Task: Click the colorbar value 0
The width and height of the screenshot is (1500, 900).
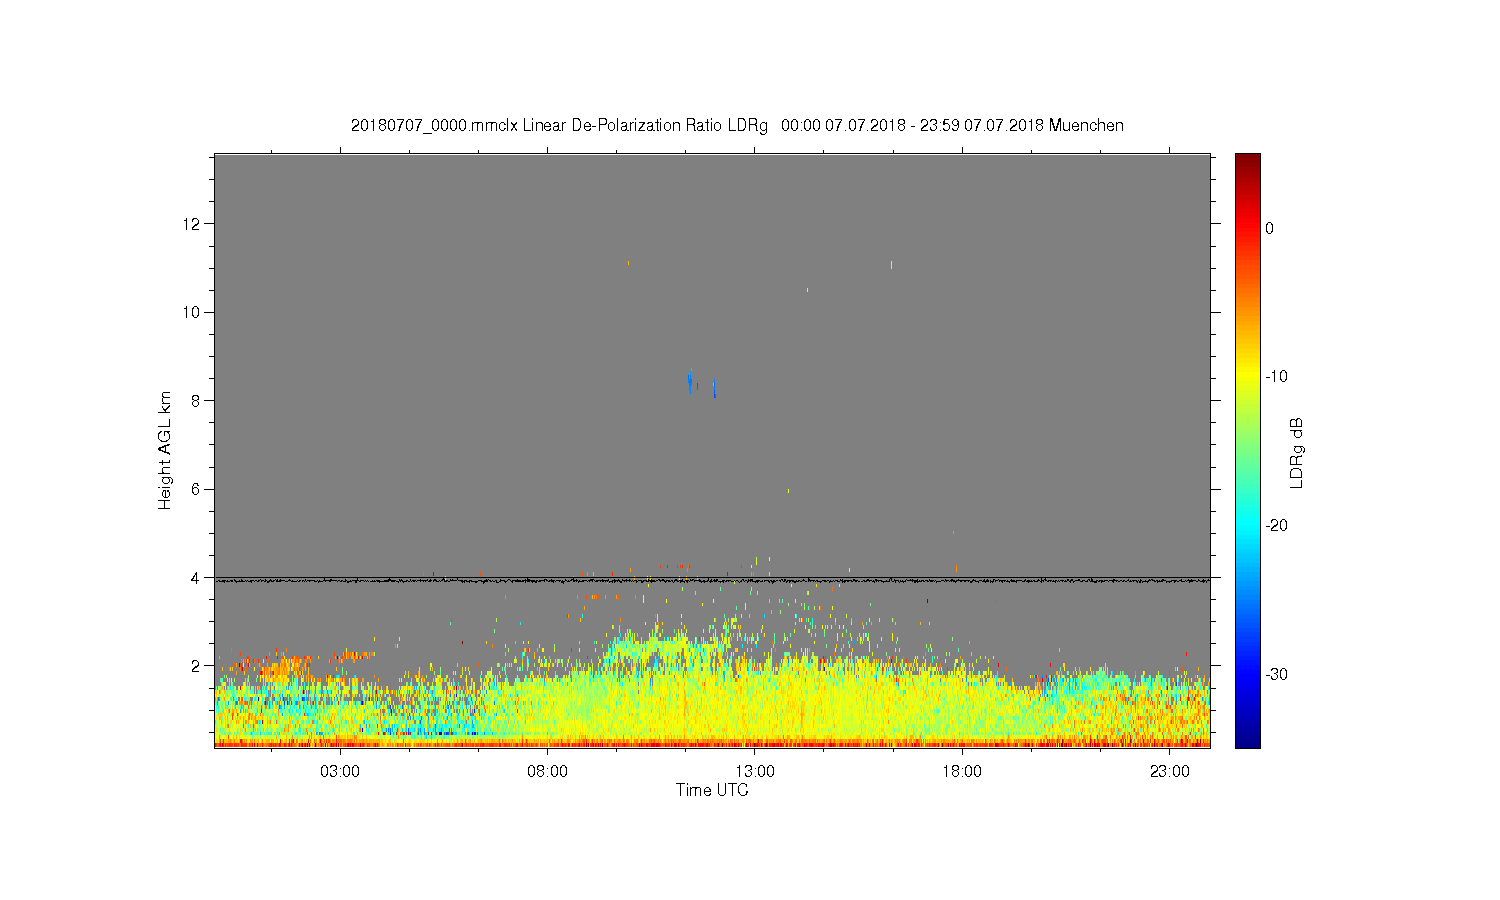Action: pyautogui.click(x=1269, y=228)
